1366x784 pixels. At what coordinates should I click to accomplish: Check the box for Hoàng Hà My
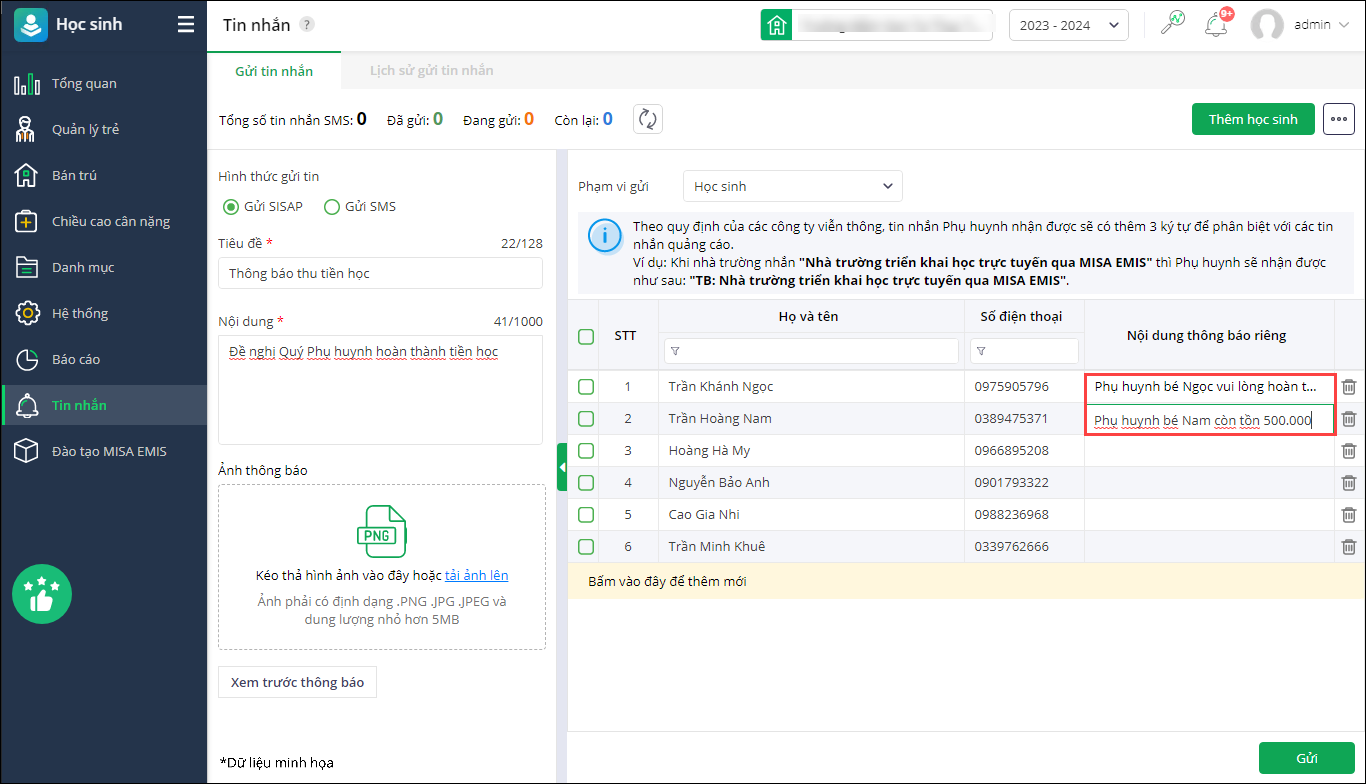(x=586, y=451)
